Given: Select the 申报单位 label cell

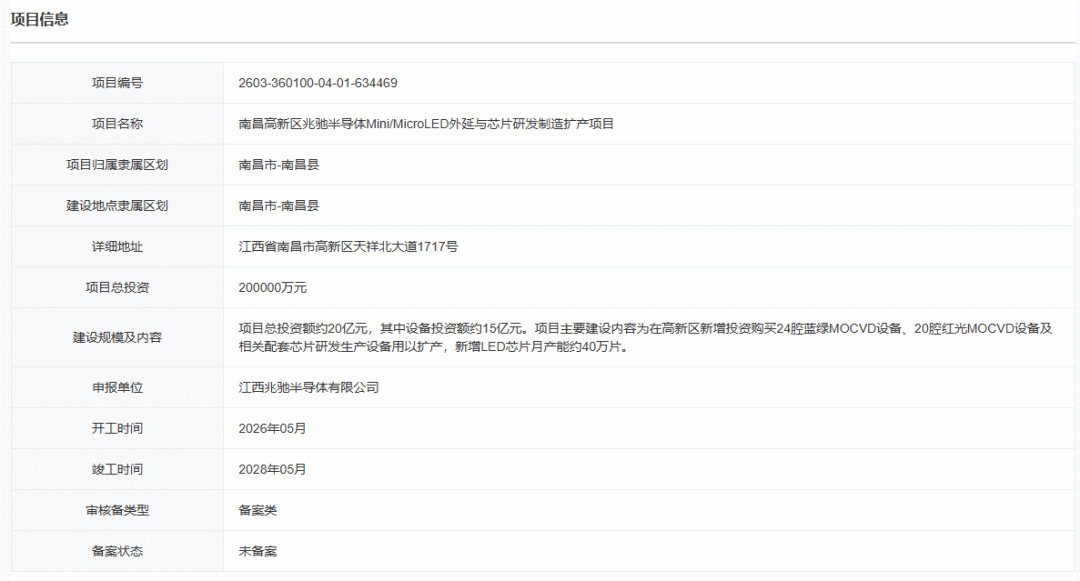Looking at the screenshot, I should pyautogui.click(x=117, y=387).
